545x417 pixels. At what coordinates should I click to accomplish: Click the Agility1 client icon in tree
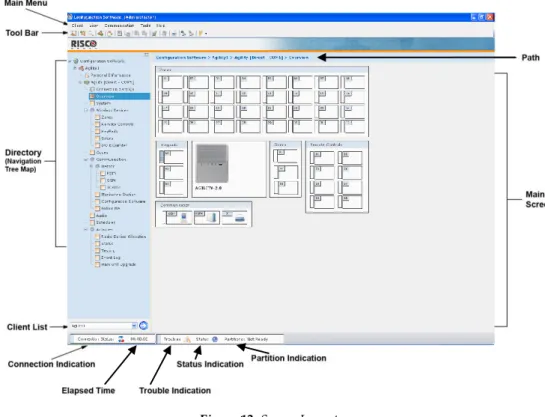click(x=81, y=68)
